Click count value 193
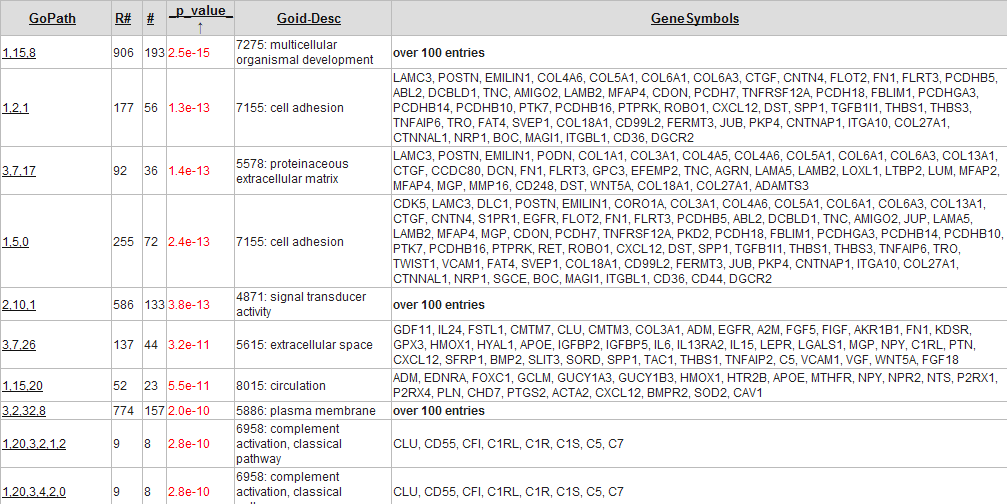This screenshot has width=1007, height=504. point(155,53)
